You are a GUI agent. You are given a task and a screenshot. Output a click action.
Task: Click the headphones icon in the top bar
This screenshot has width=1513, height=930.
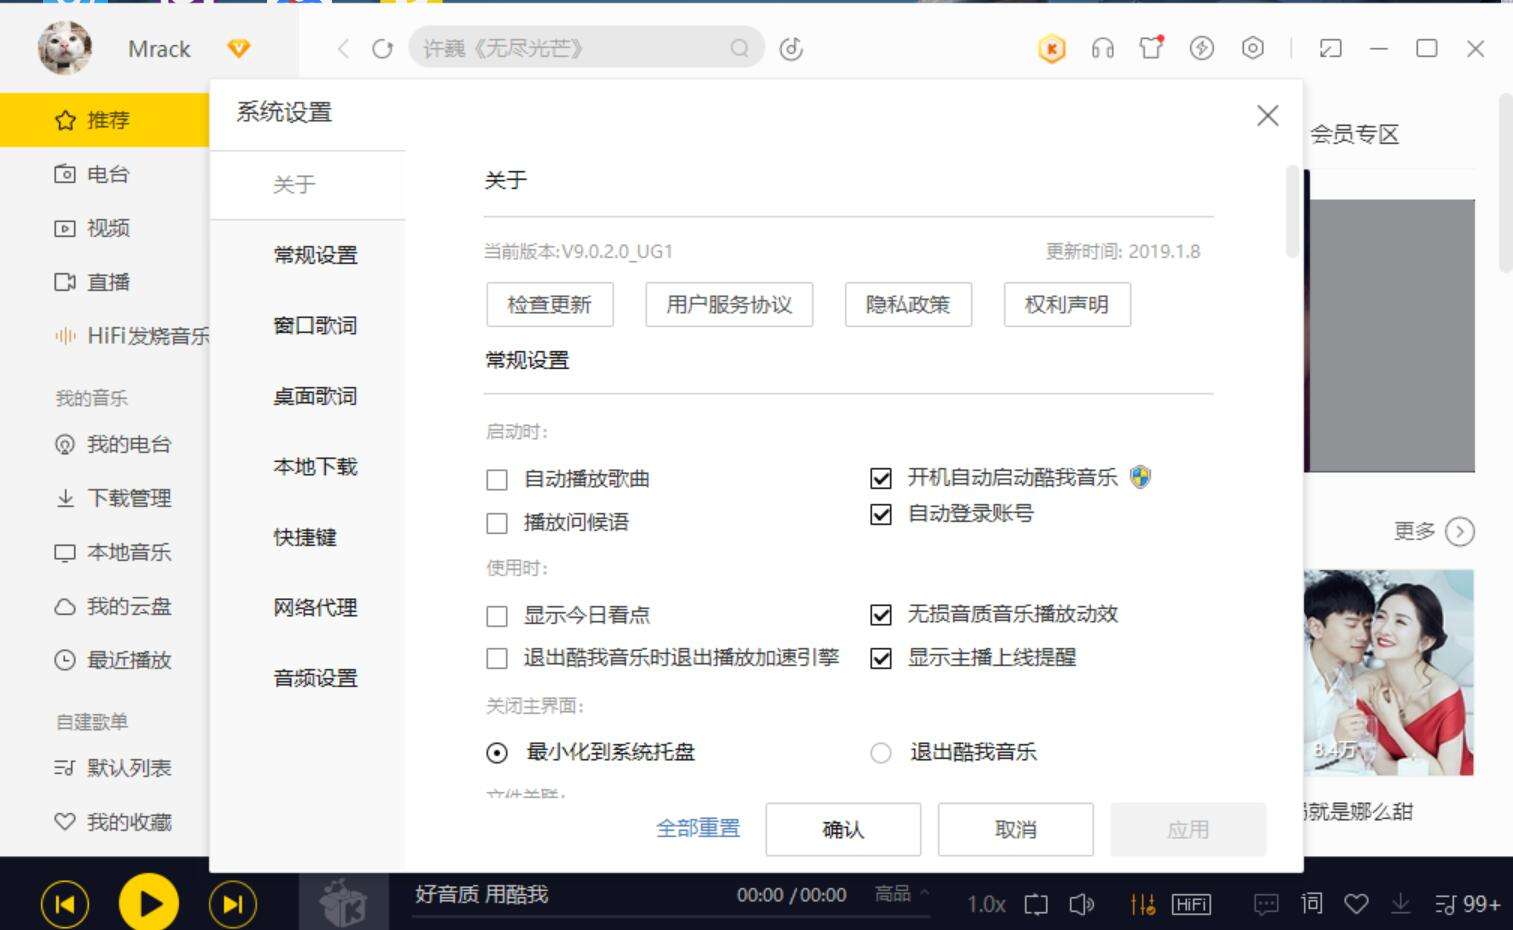click(x=1102, y=48)
